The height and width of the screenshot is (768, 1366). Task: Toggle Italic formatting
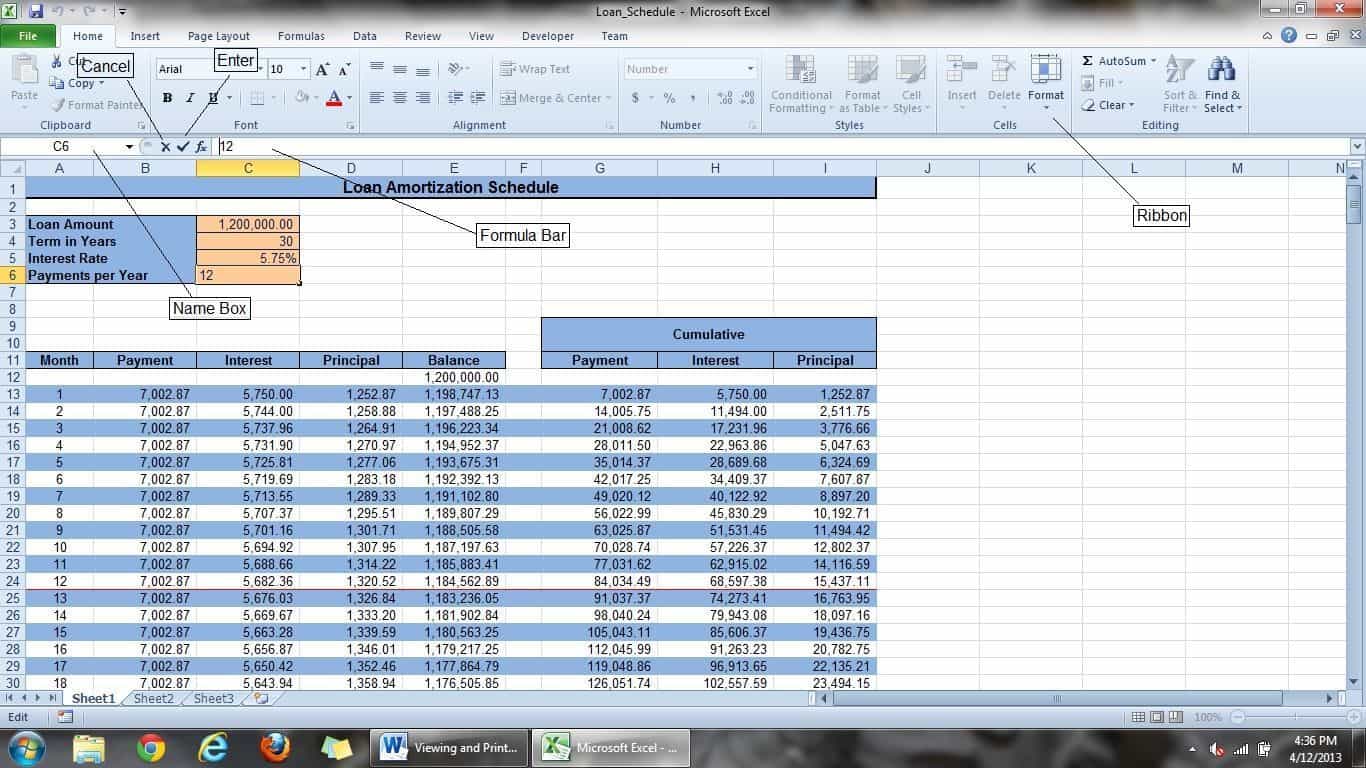(190, 98)
